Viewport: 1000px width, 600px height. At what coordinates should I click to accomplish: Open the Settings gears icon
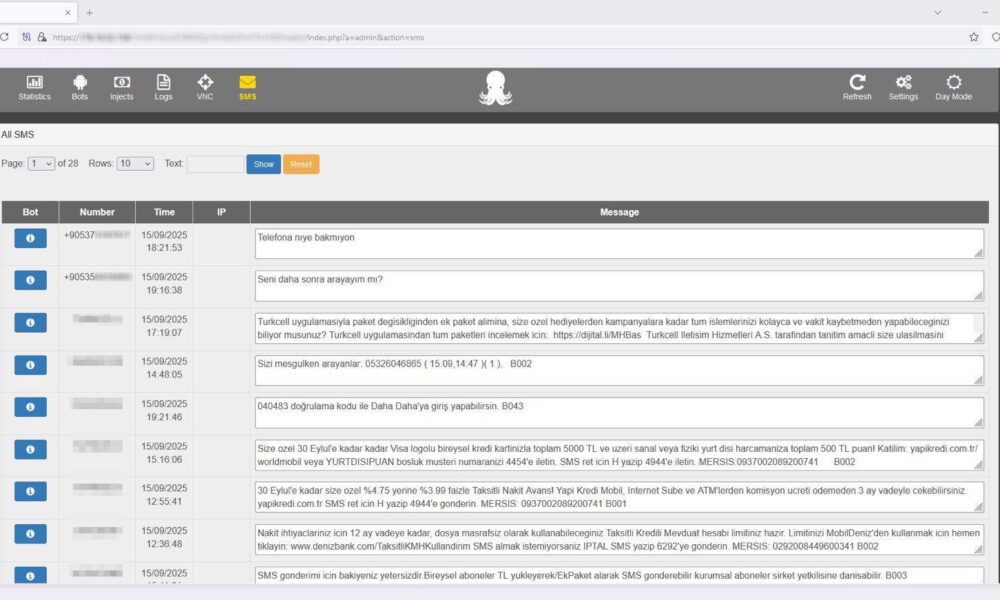[903, 83]
